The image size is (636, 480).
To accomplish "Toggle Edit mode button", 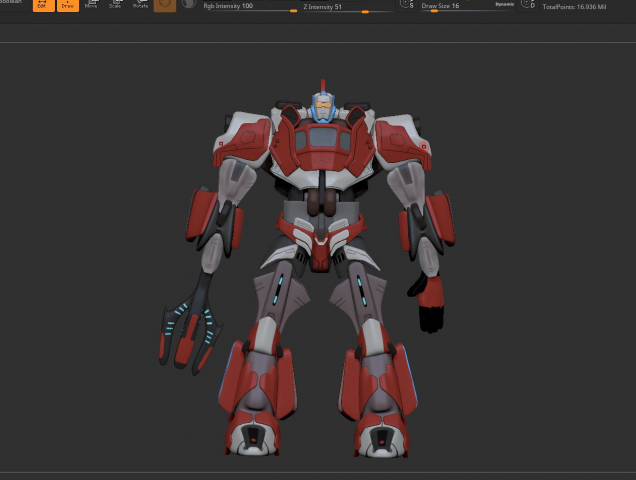I will [43, 5].
